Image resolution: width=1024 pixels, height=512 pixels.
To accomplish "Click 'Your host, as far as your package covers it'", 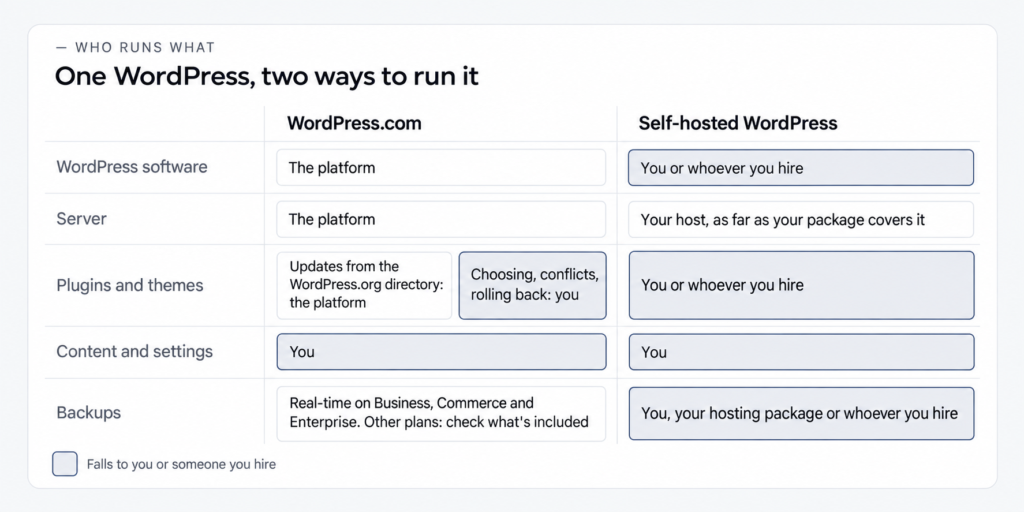I will click(801, 219).
